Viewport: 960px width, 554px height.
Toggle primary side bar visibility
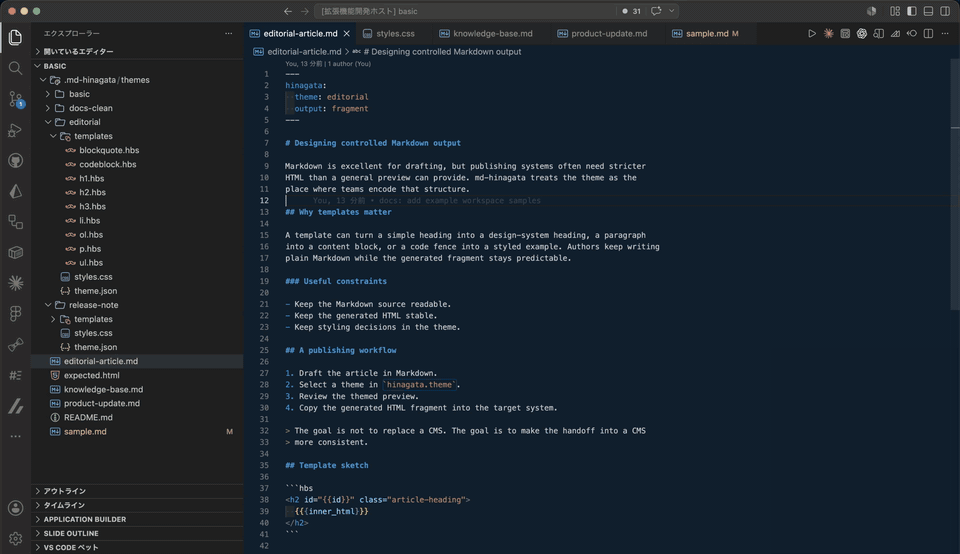coord(912,11)
